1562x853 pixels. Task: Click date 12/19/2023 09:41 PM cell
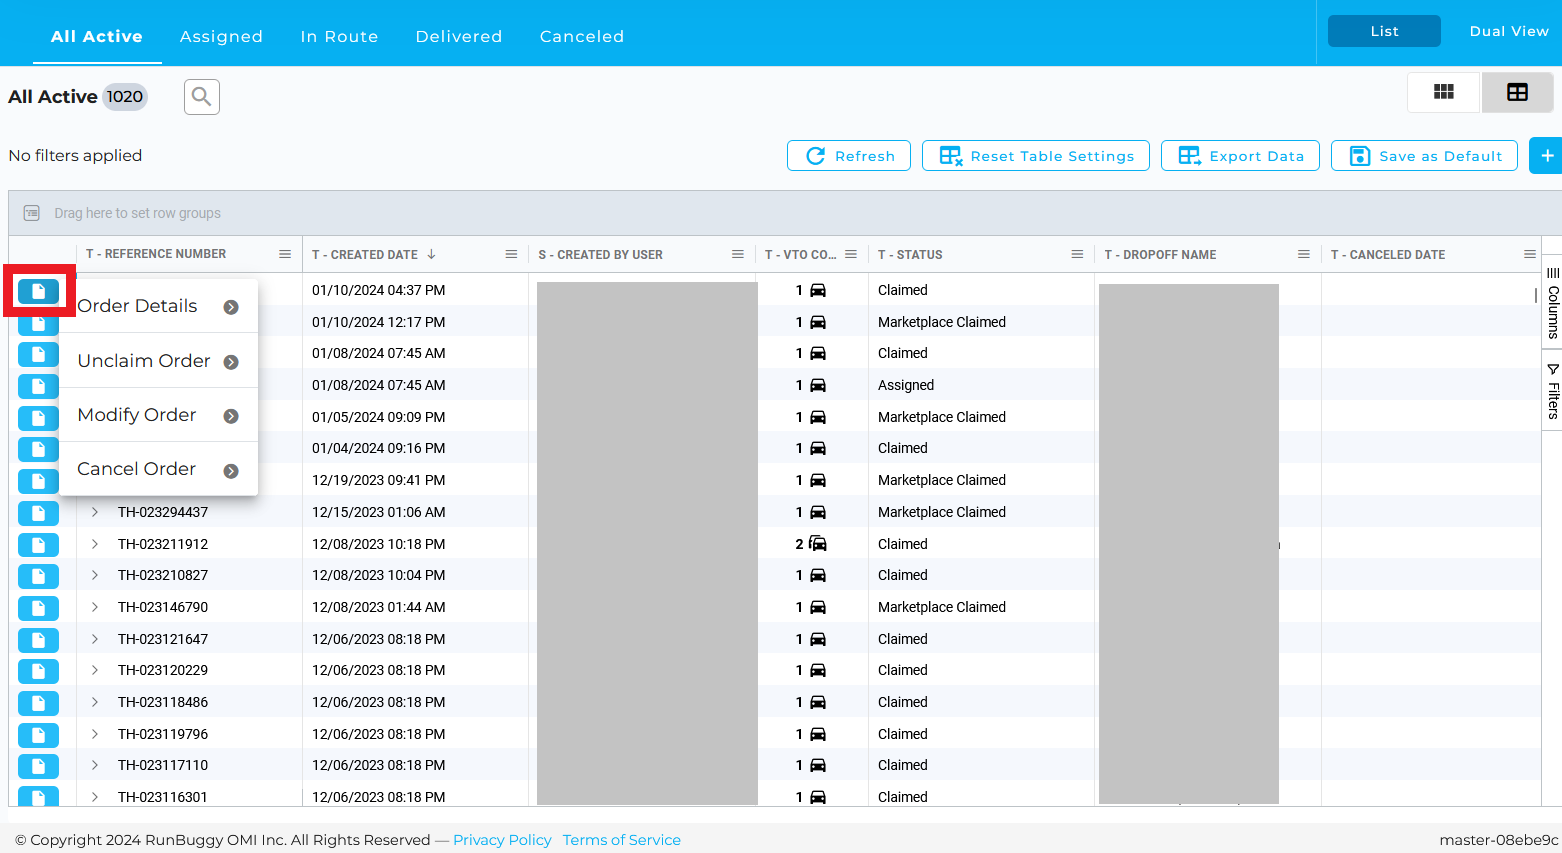click(379, 480)
